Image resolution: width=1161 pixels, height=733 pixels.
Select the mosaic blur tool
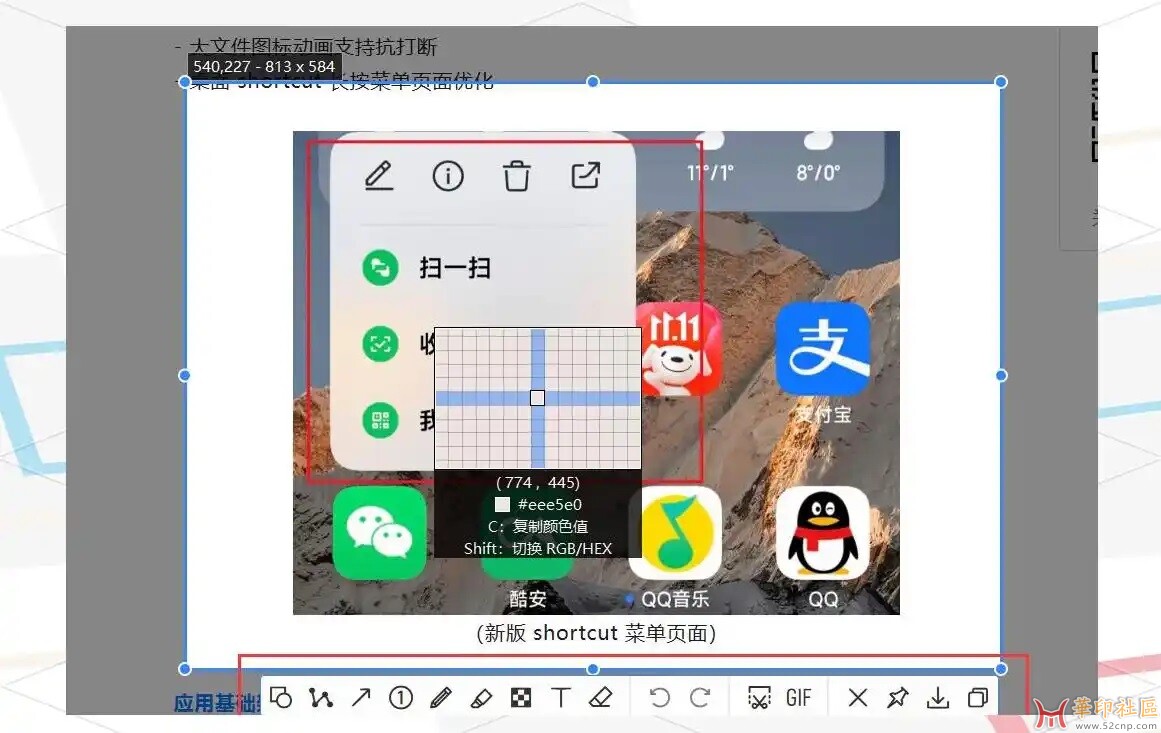pos(521,697)
